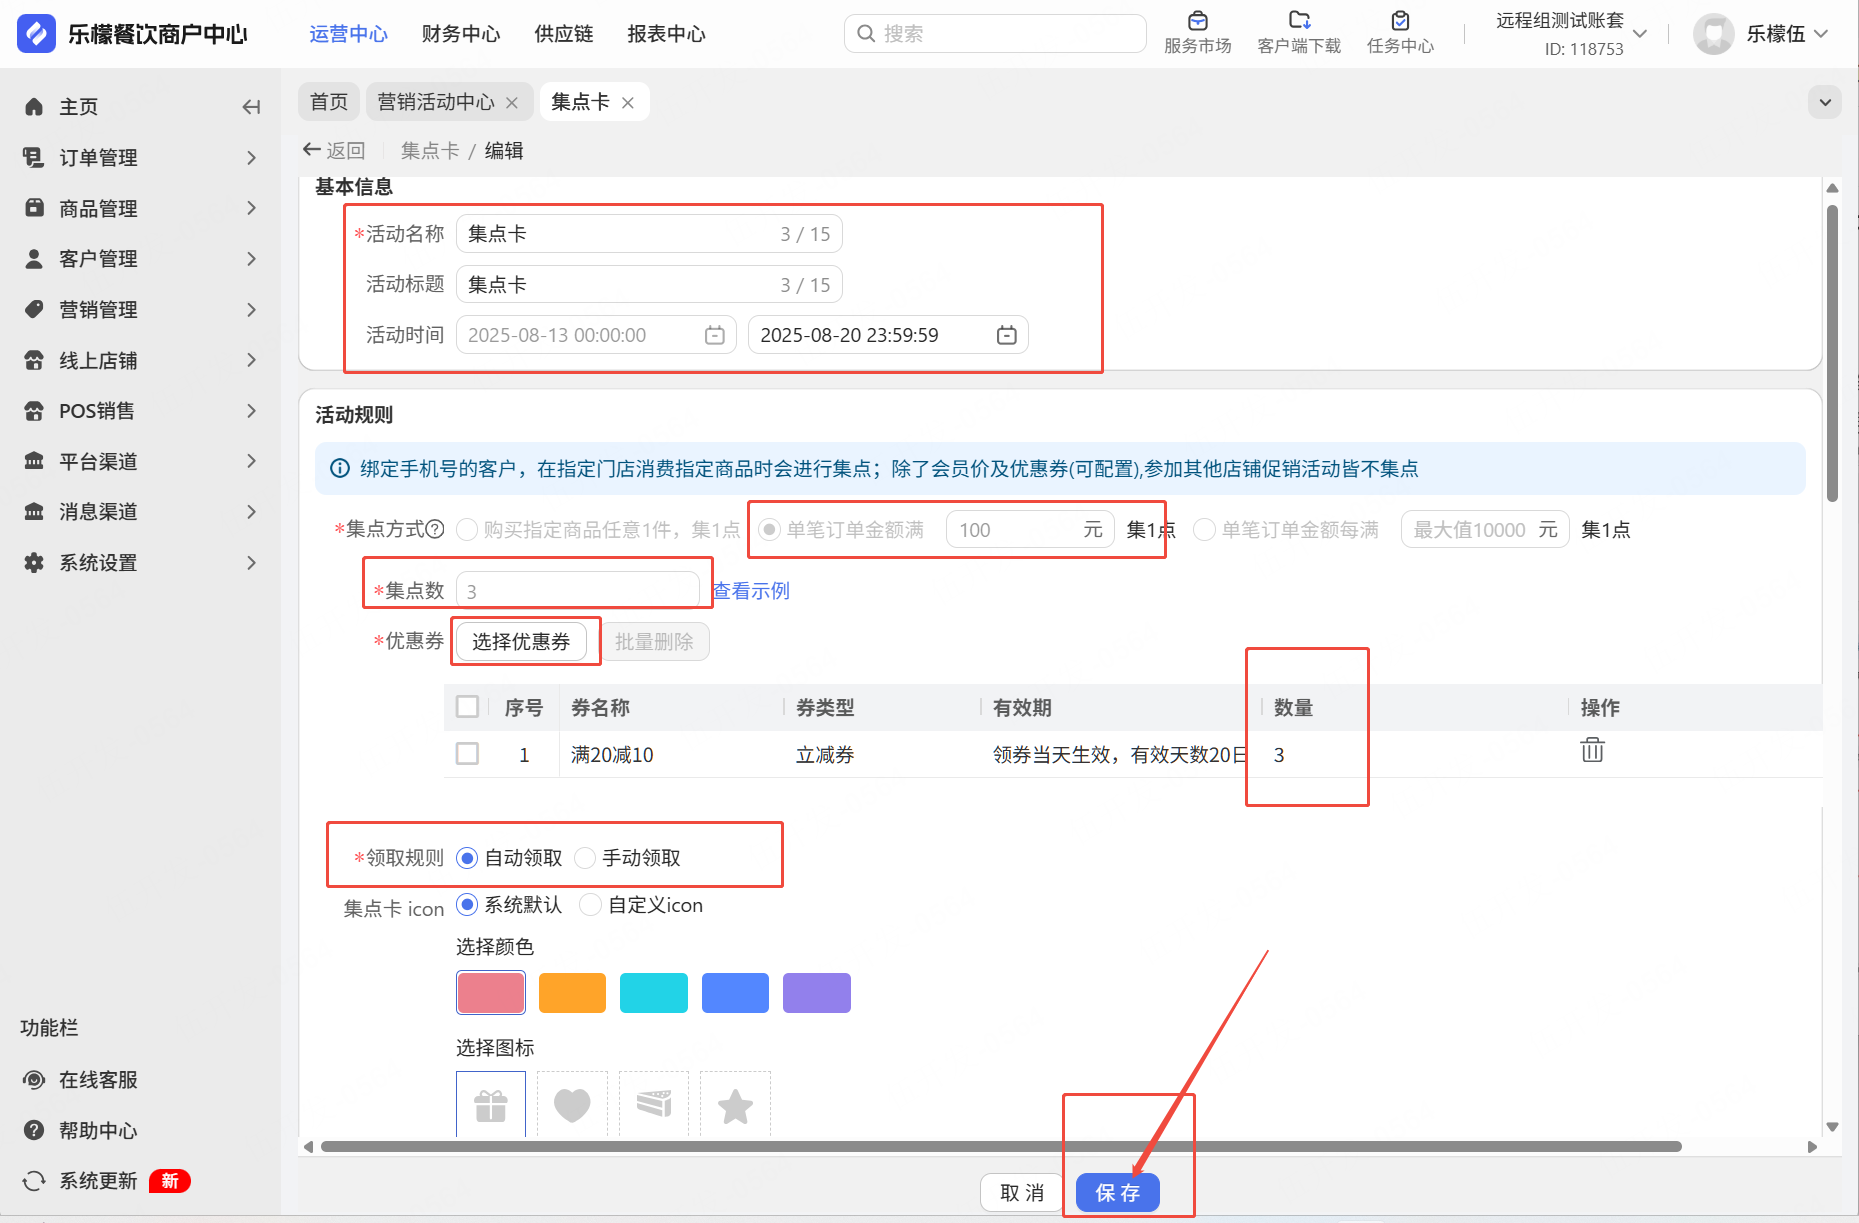Check the 满20减10 coupon row checkbox
The height and width of the screenshot is (1223, 1859).
tap(467, 753)
